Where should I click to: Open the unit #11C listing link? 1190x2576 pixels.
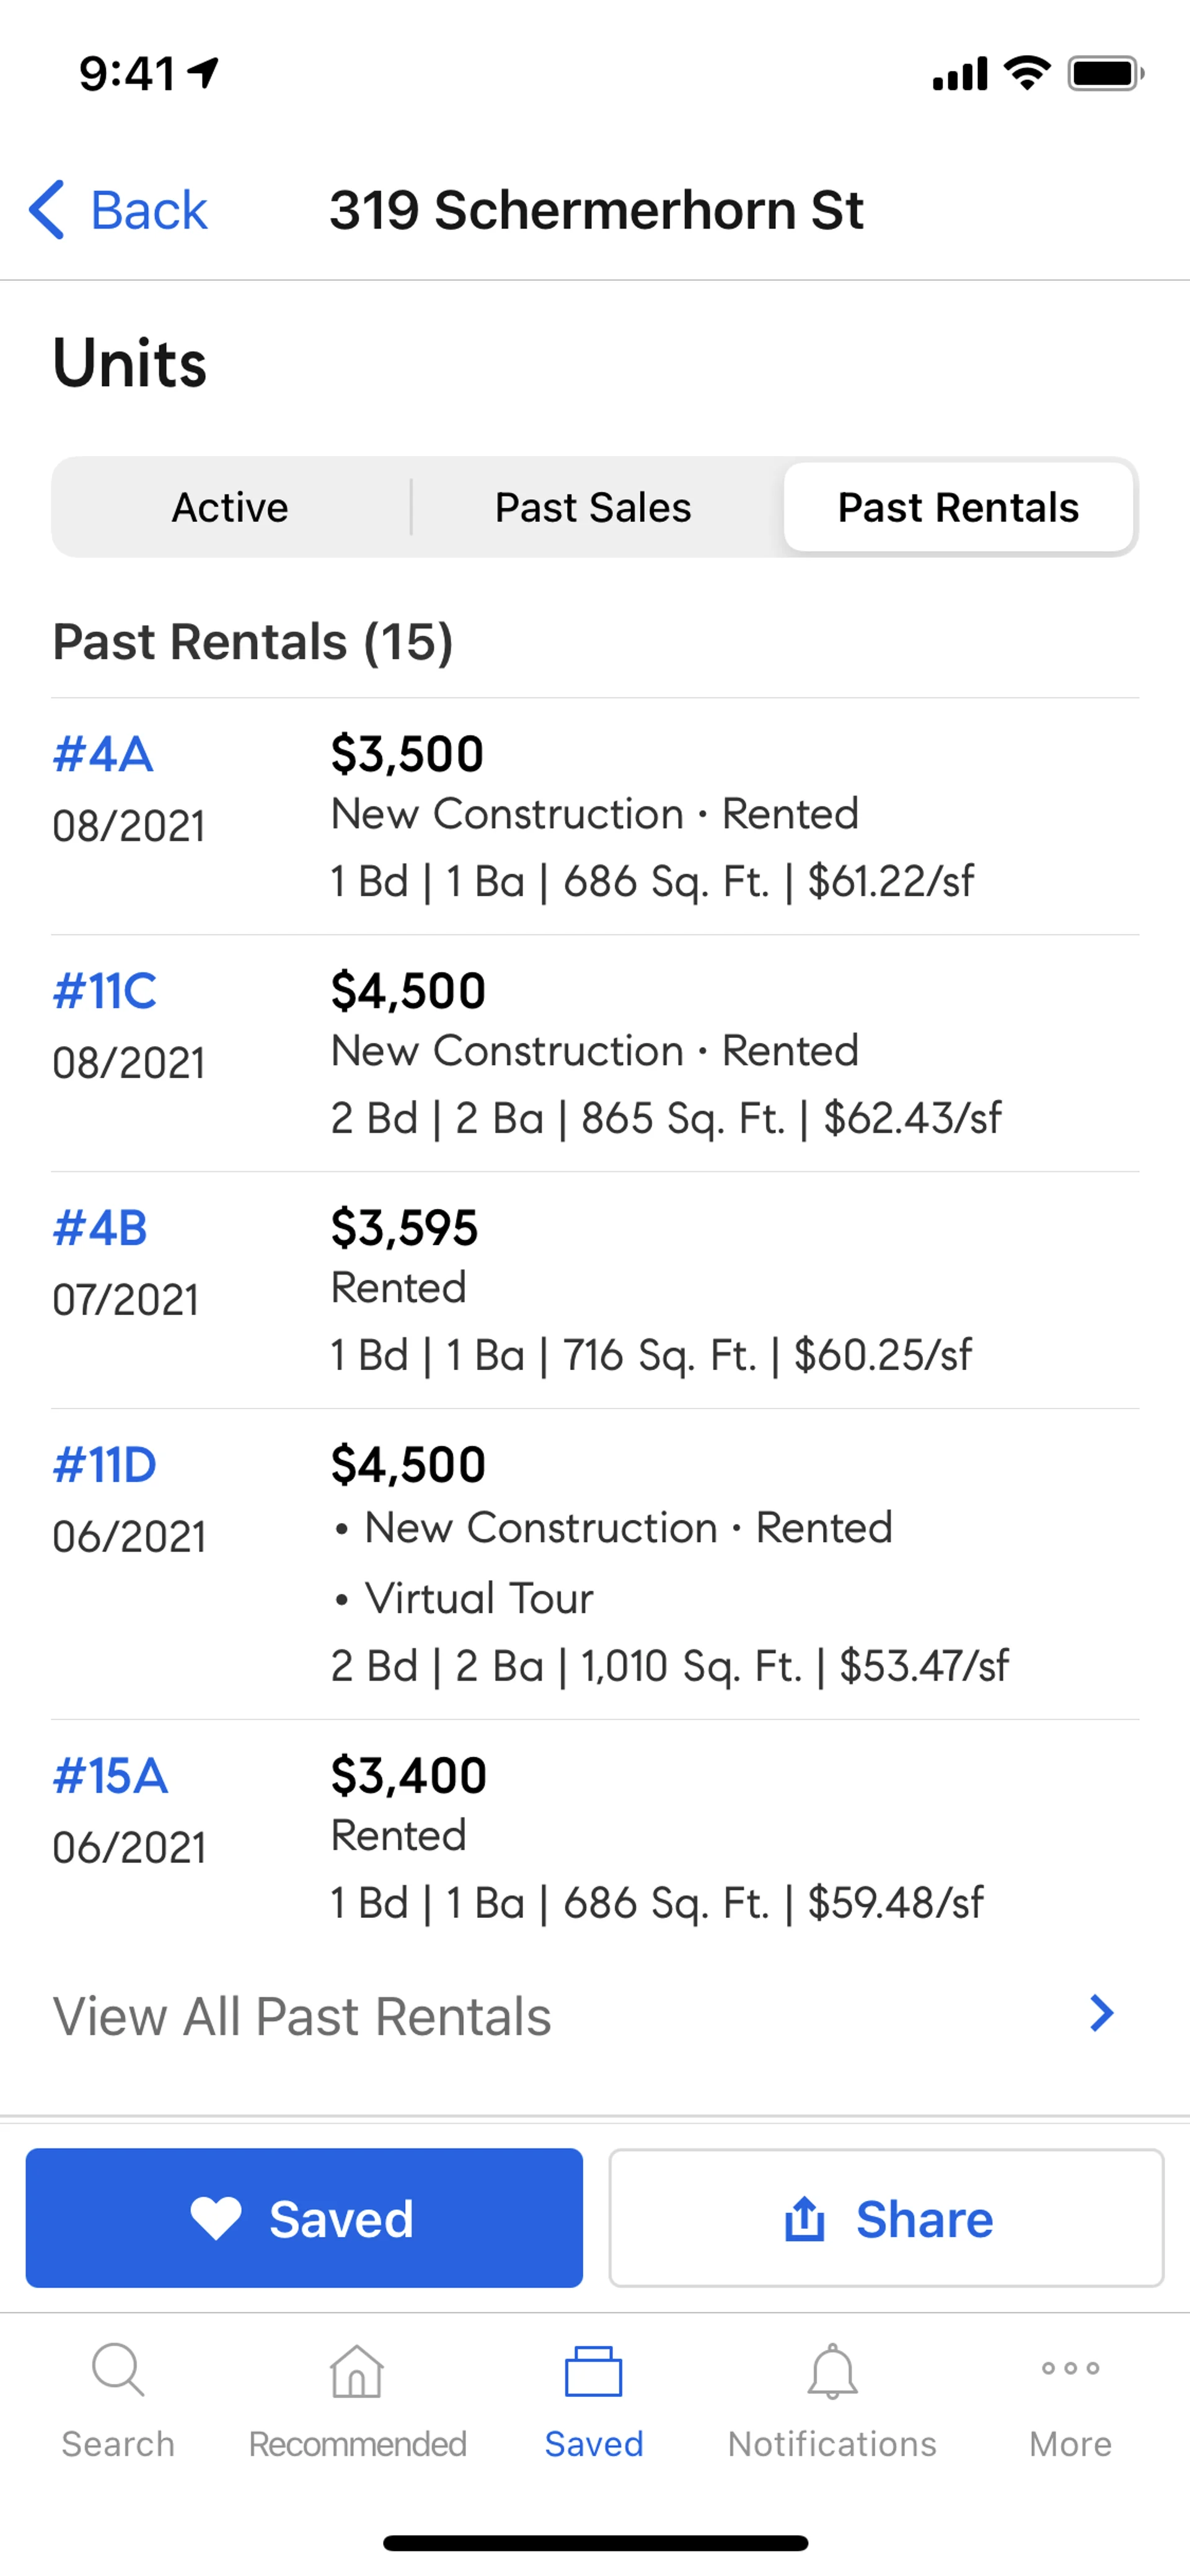pyautogui.click(x=105, y=991)
